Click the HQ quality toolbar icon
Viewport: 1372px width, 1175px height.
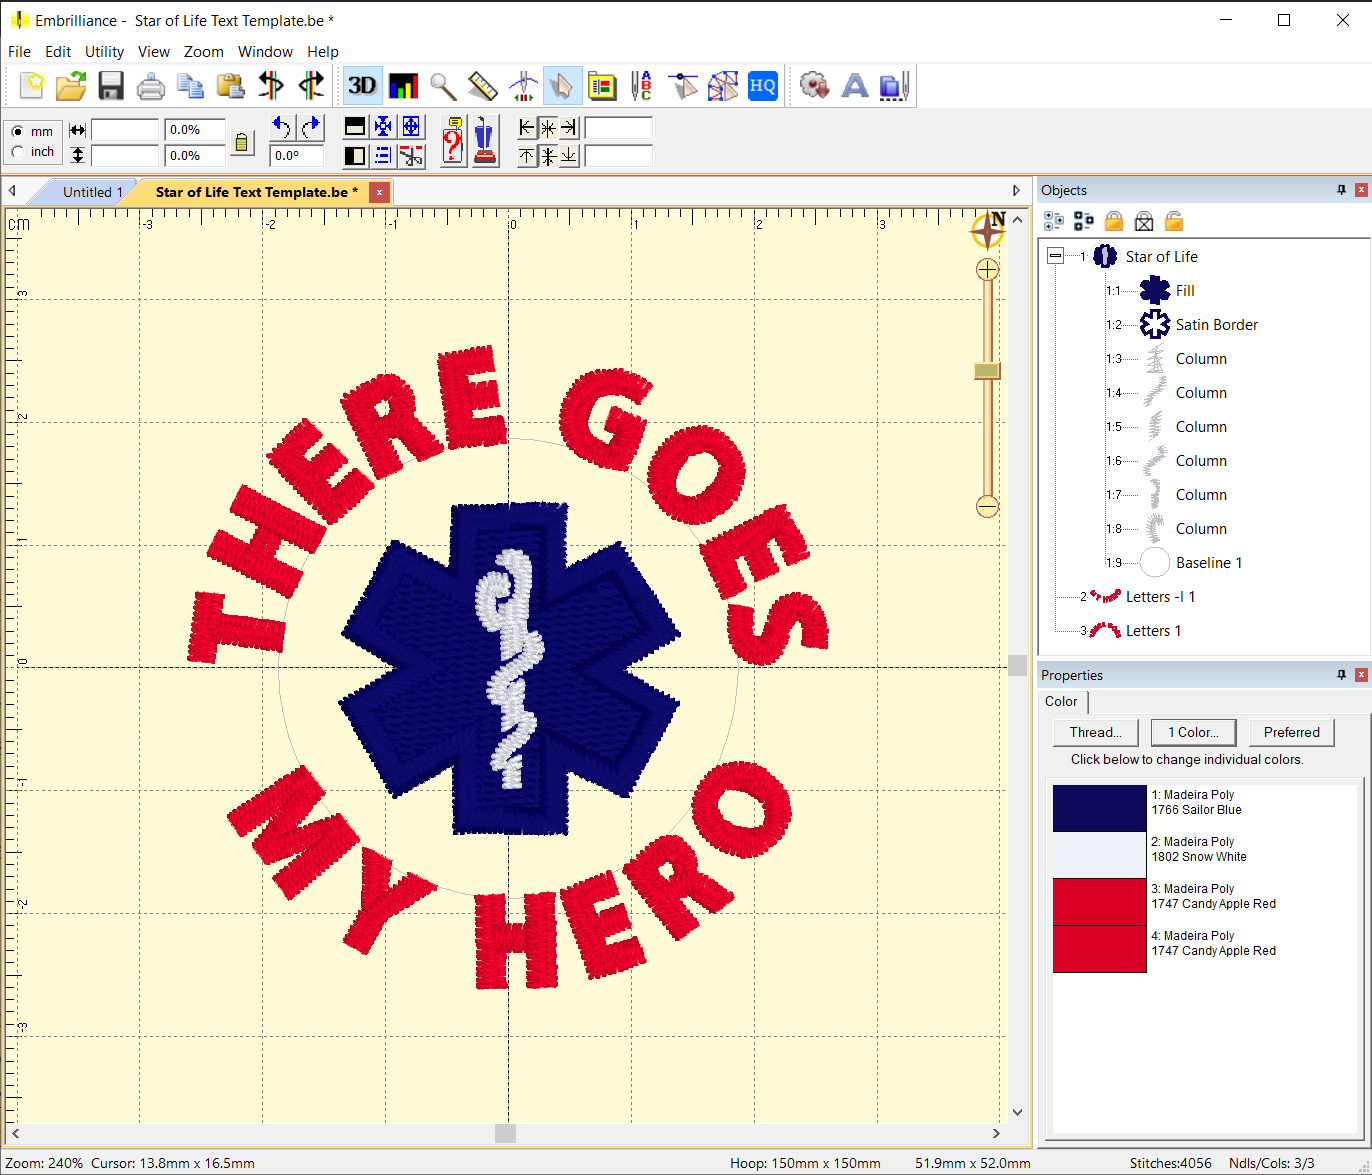tap(763, 86)
